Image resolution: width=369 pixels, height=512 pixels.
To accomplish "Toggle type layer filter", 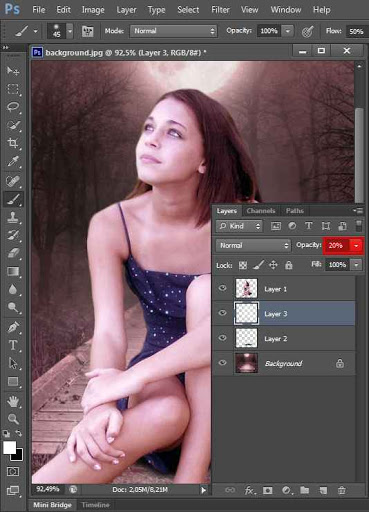I will click(309, 226).
